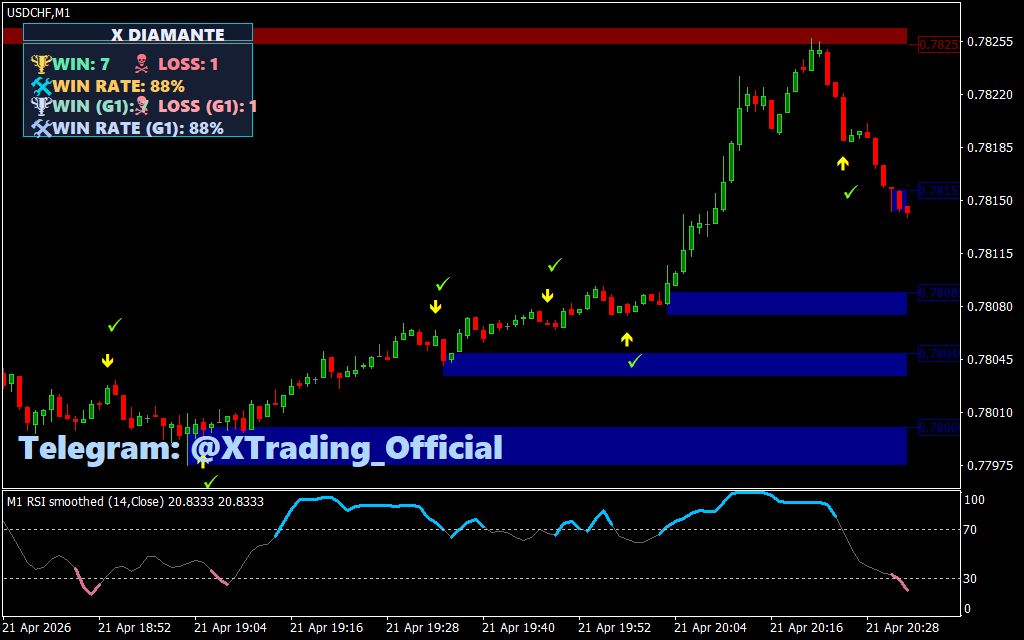Image resolution: width=1024 pixels, height=640 pixels.
Task: Select the red 0.7825 price label
Action: [938, 44]
